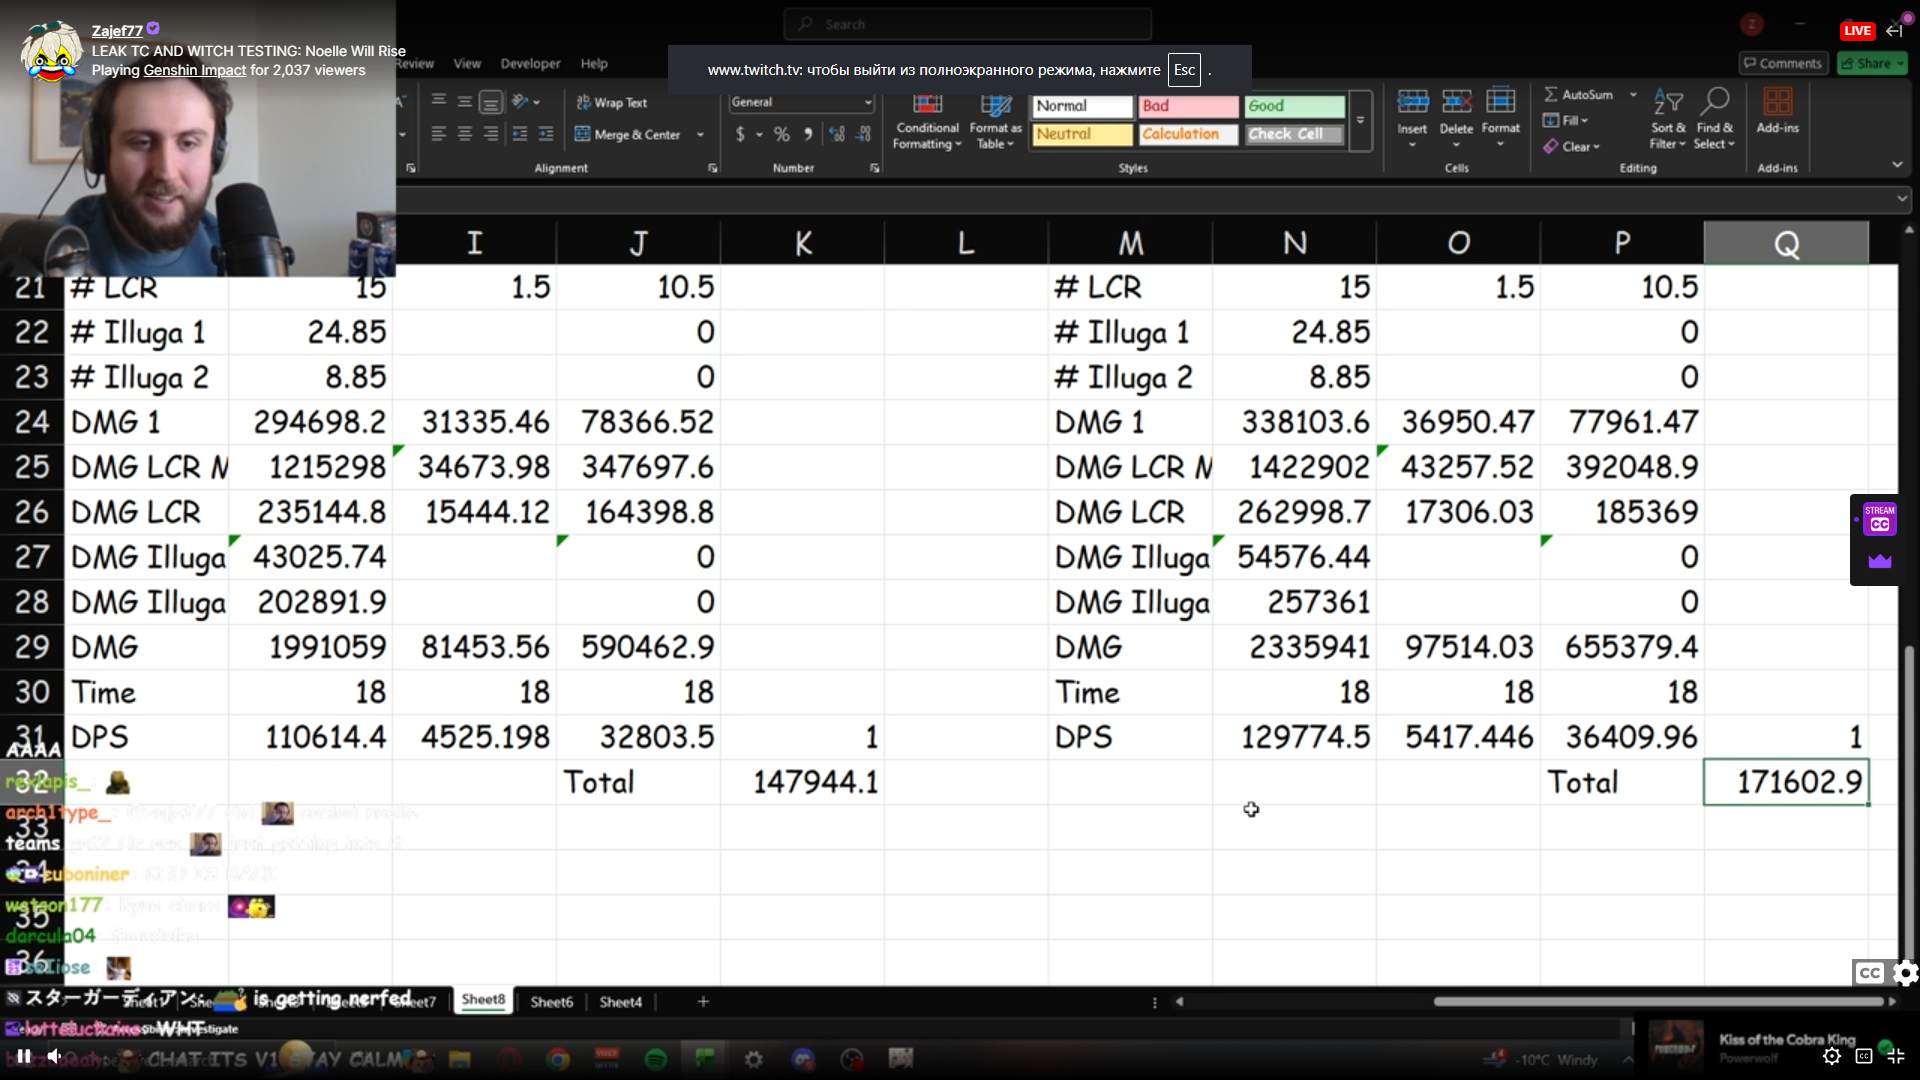
Task: Open the General number format dropdown
Action: (x=867, y=102)
